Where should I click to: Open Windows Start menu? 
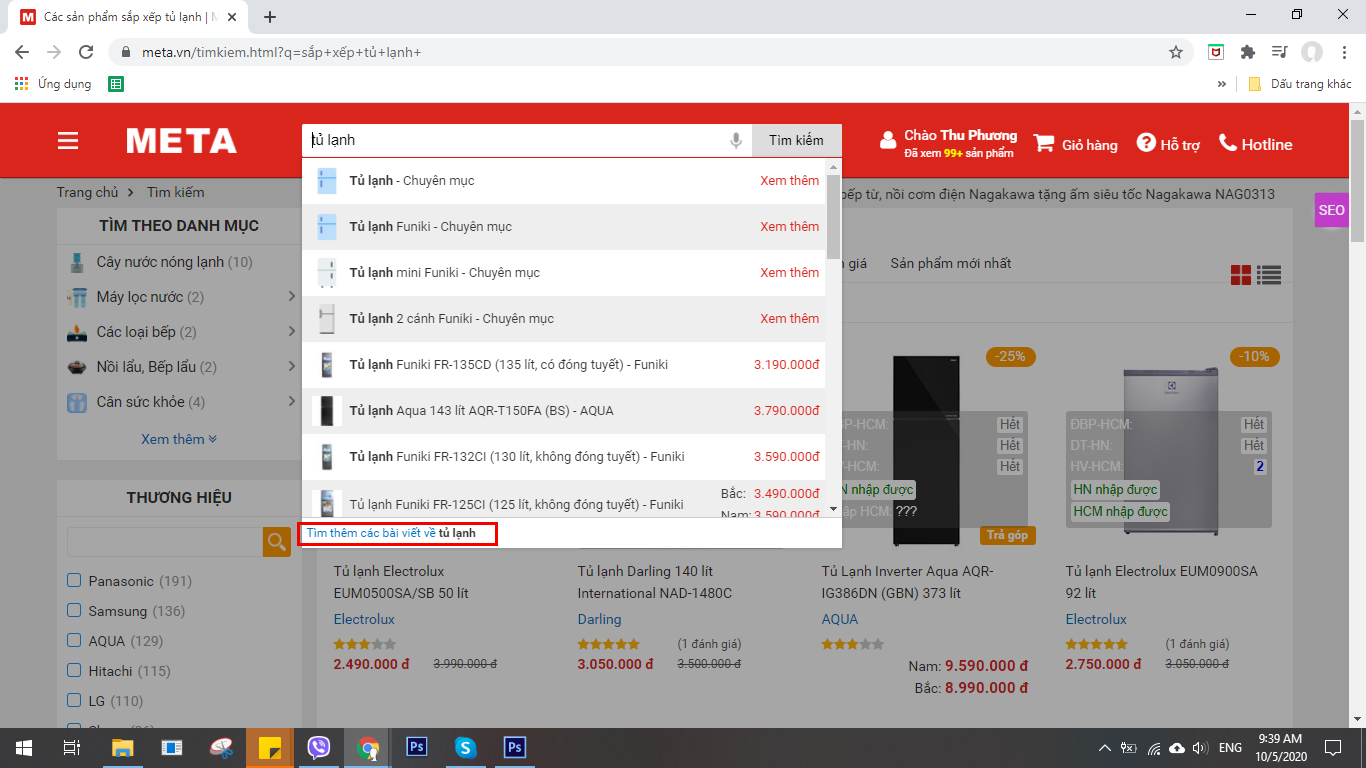(23, 747)
